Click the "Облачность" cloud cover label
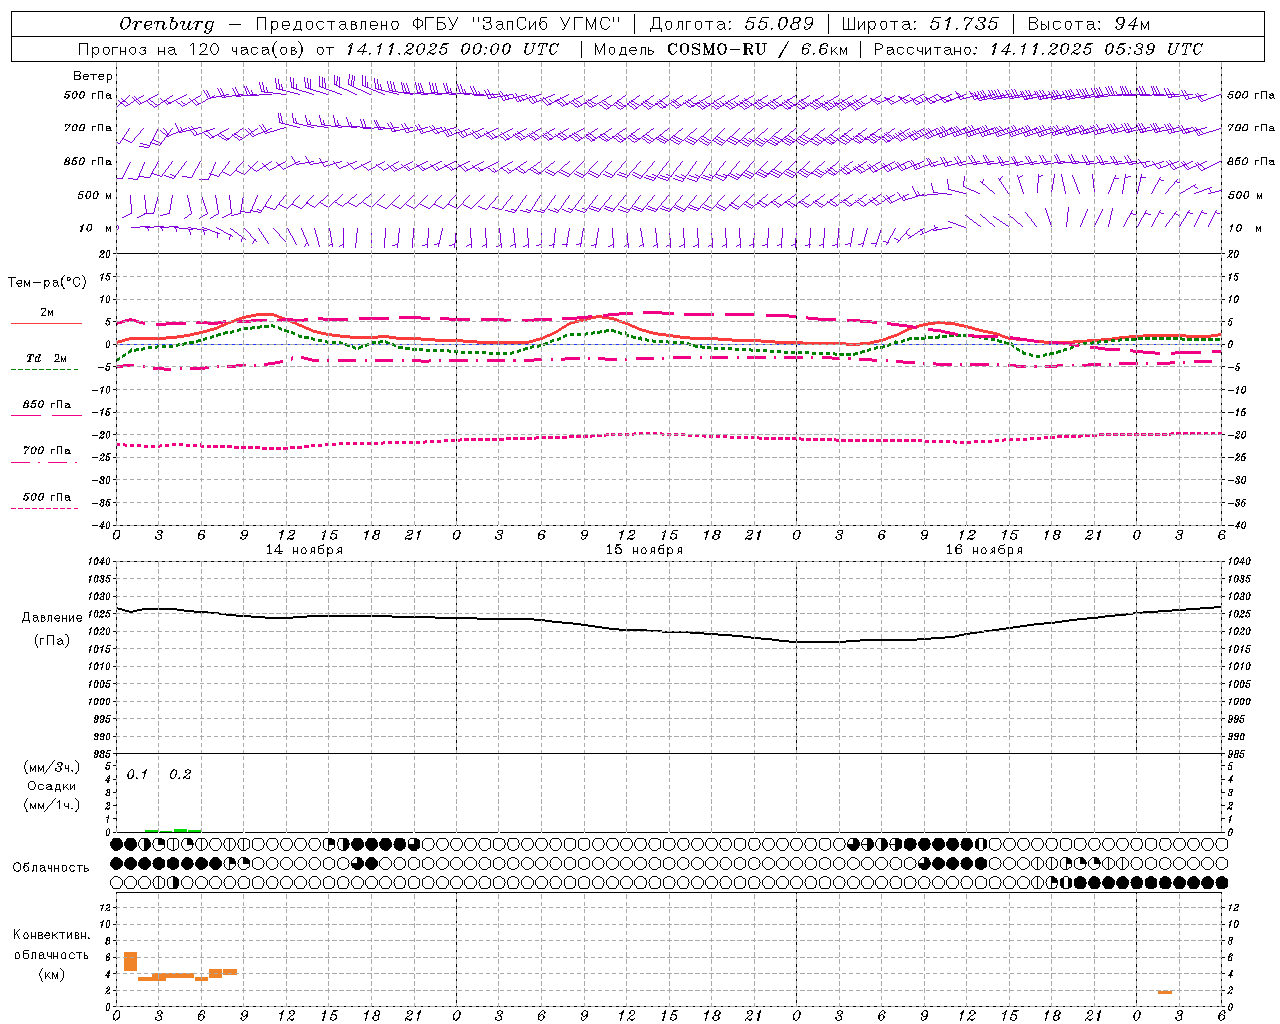 [x=51, y=868]
